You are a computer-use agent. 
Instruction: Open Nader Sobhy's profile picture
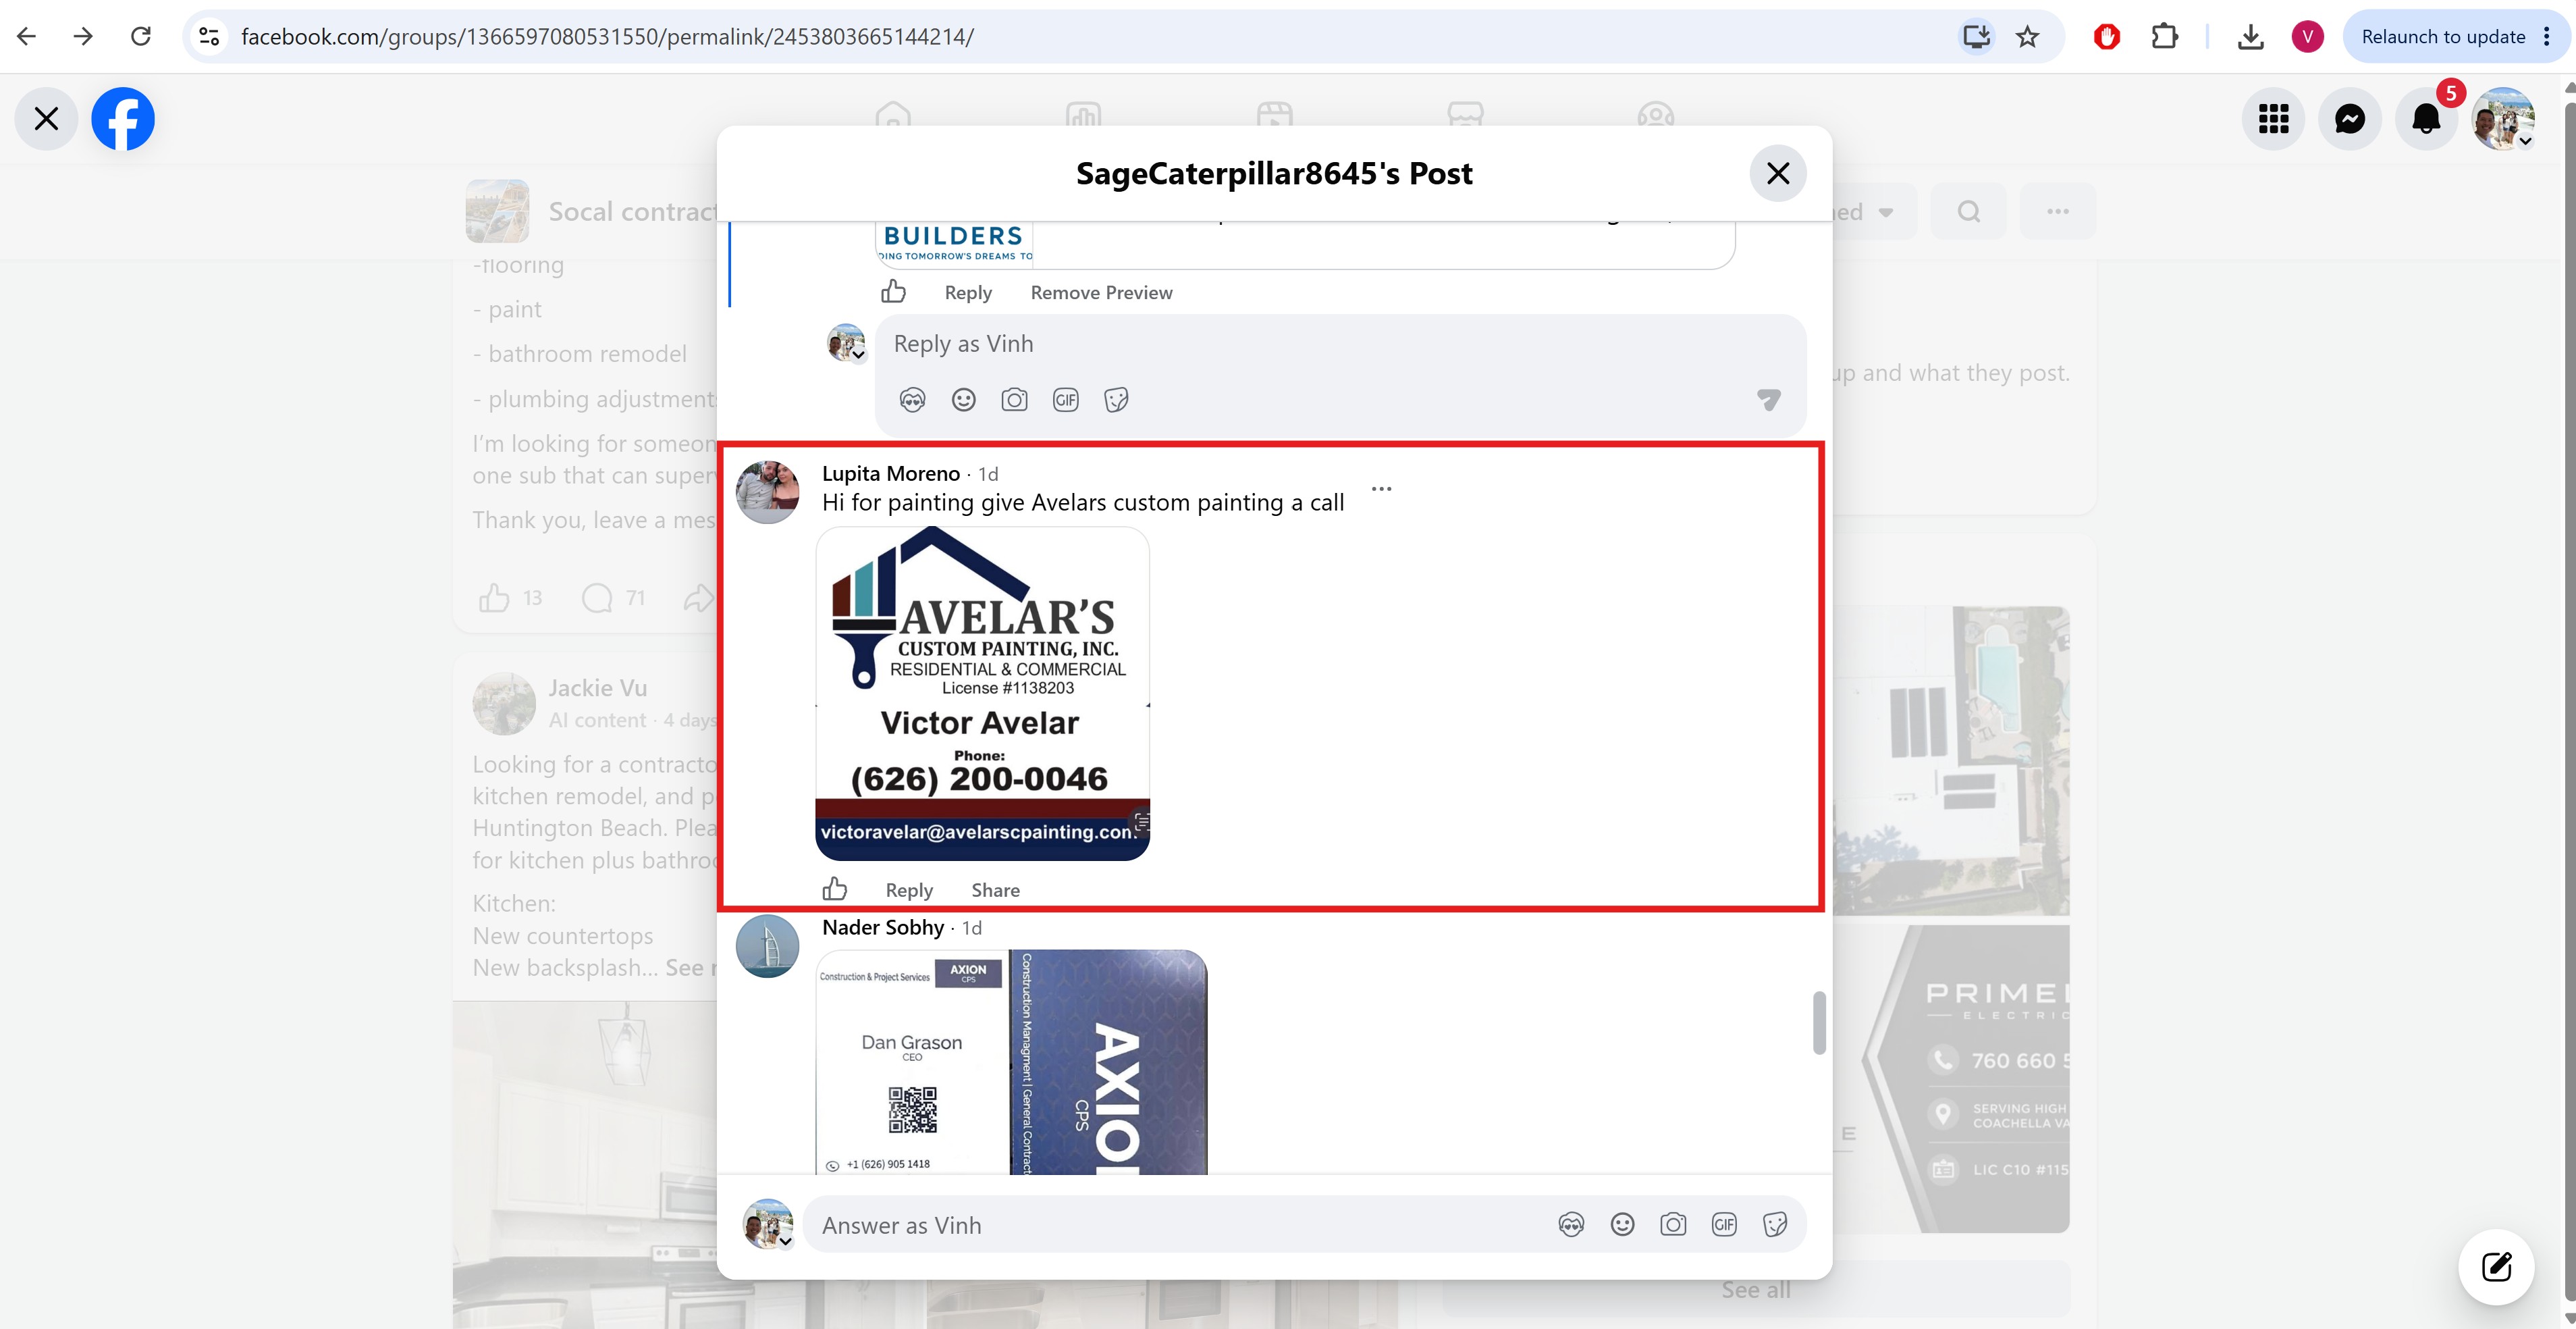[767, 946]
